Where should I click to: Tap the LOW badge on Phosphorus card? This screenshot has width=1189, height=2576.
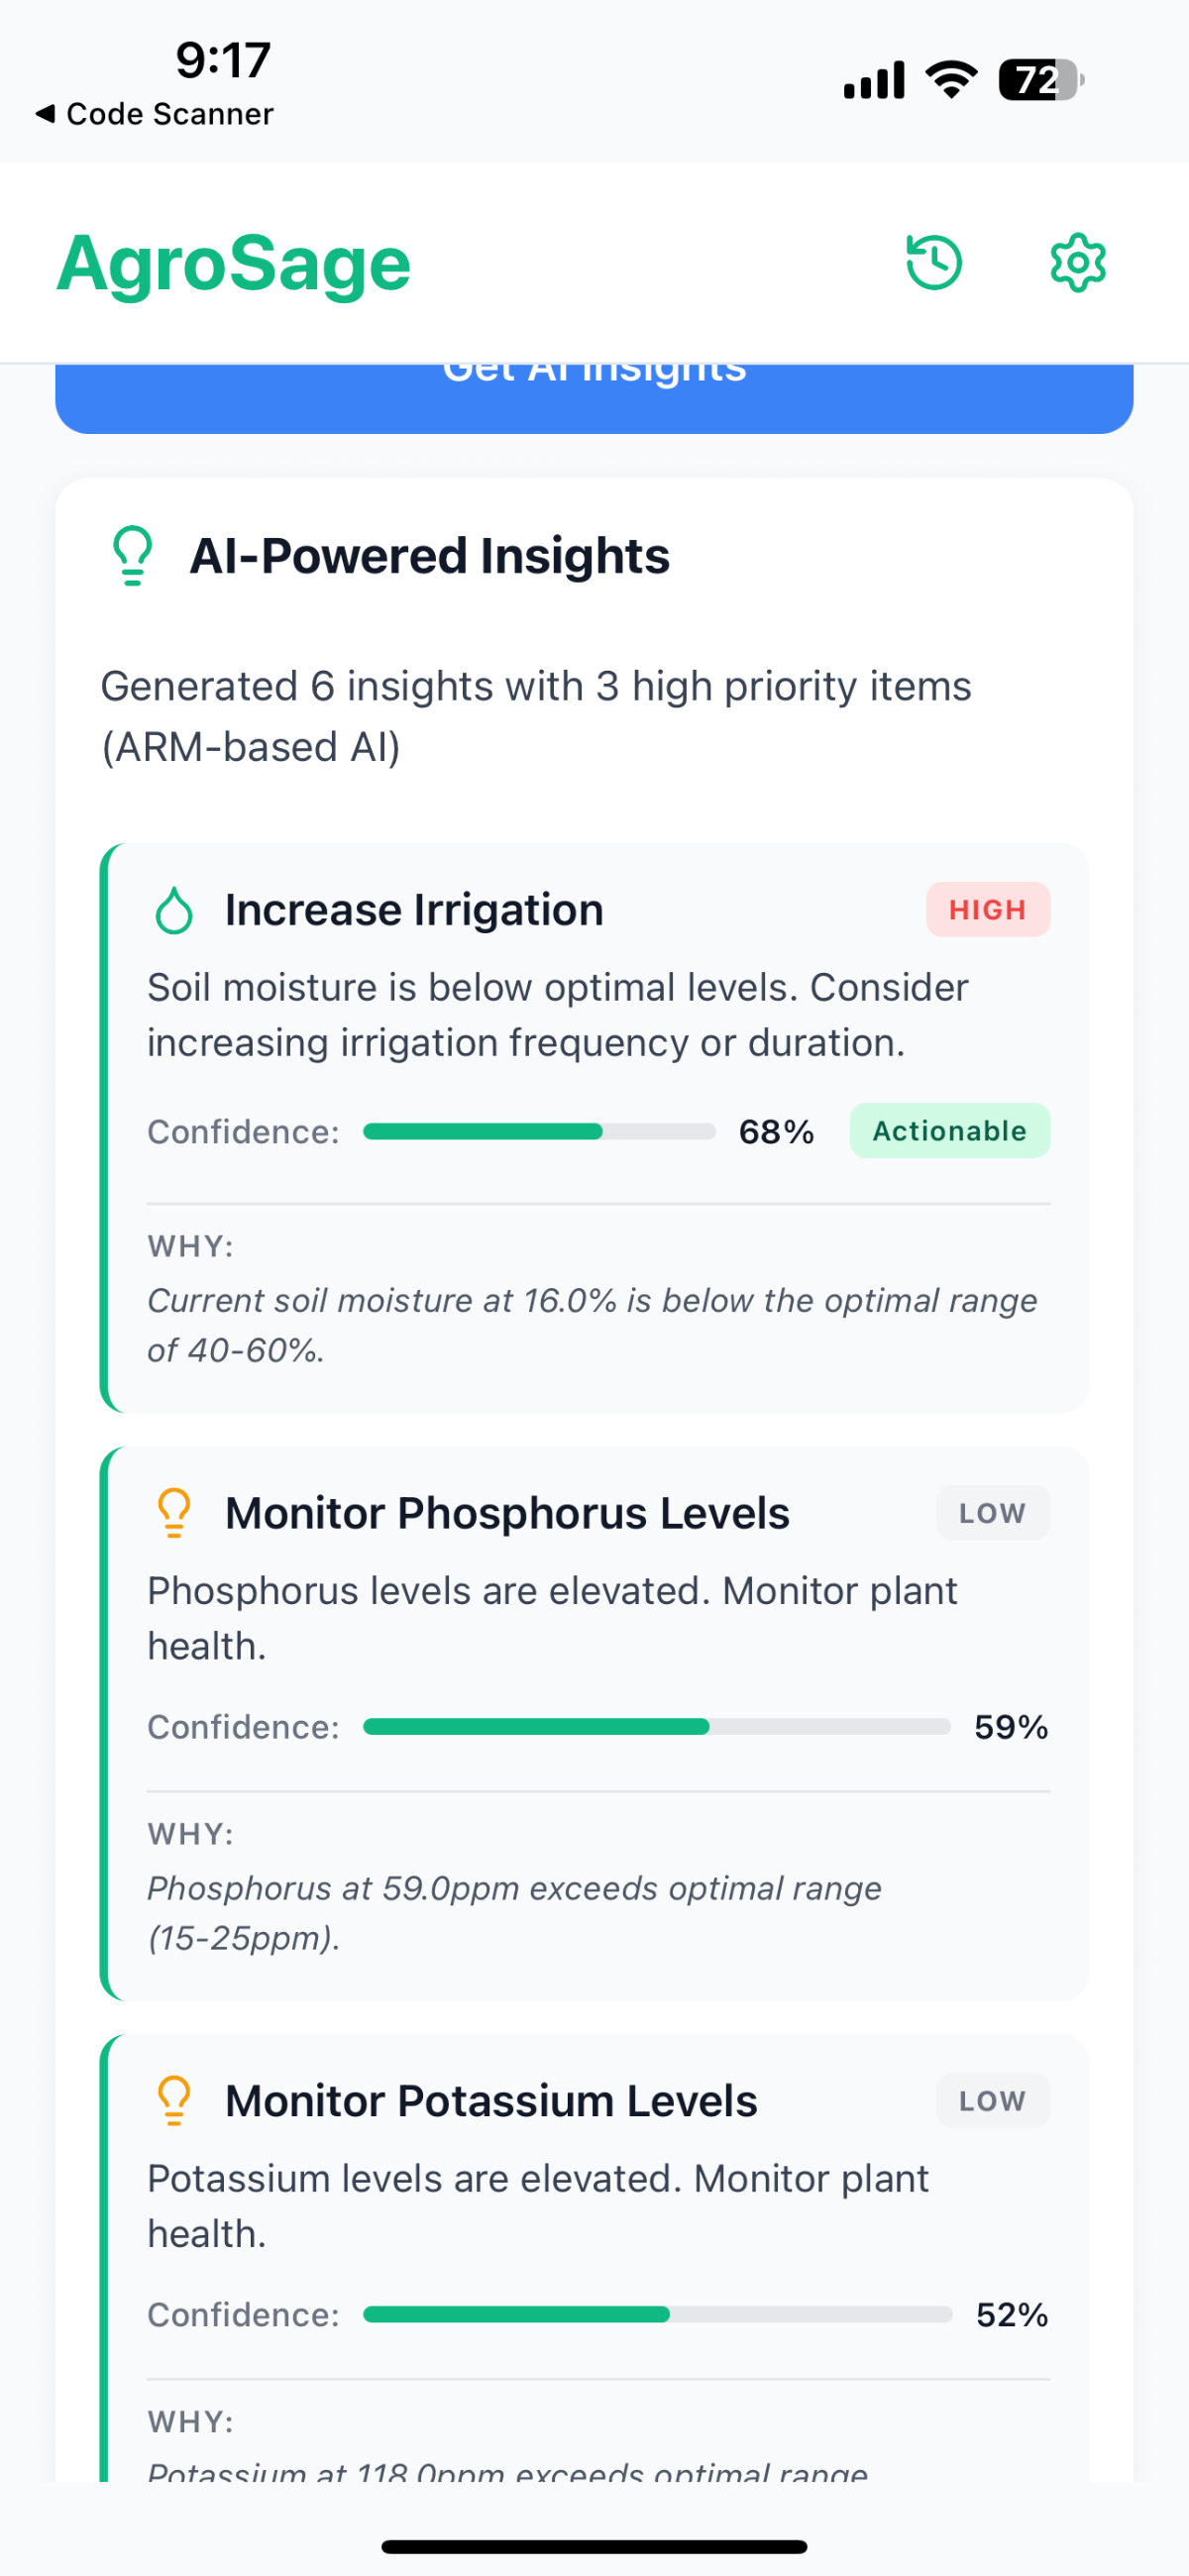(992, 1513)
